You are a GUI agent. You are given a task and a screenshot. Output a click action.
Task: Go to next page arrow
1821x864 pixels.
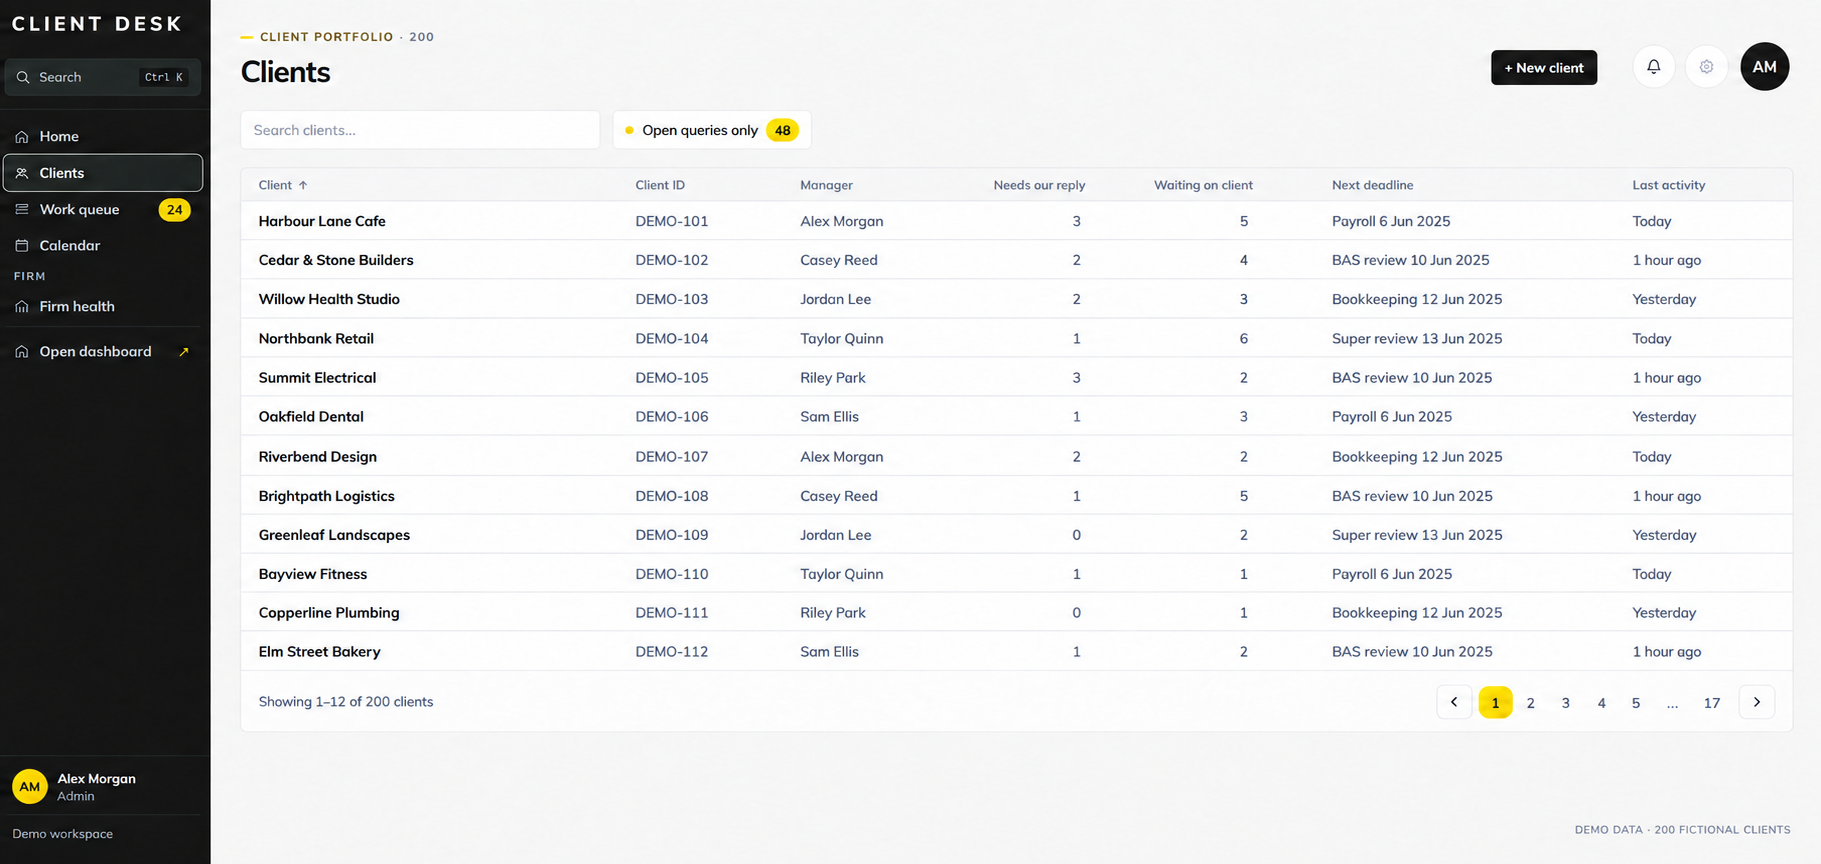1757,702
